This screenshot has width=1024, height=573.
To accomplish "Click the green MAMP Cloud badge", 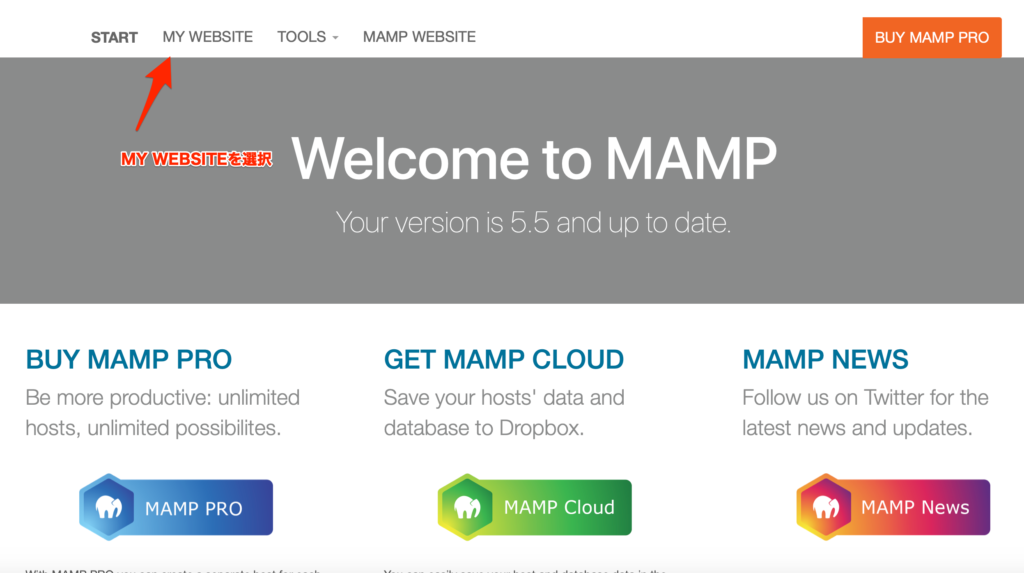I will (535, 507).
